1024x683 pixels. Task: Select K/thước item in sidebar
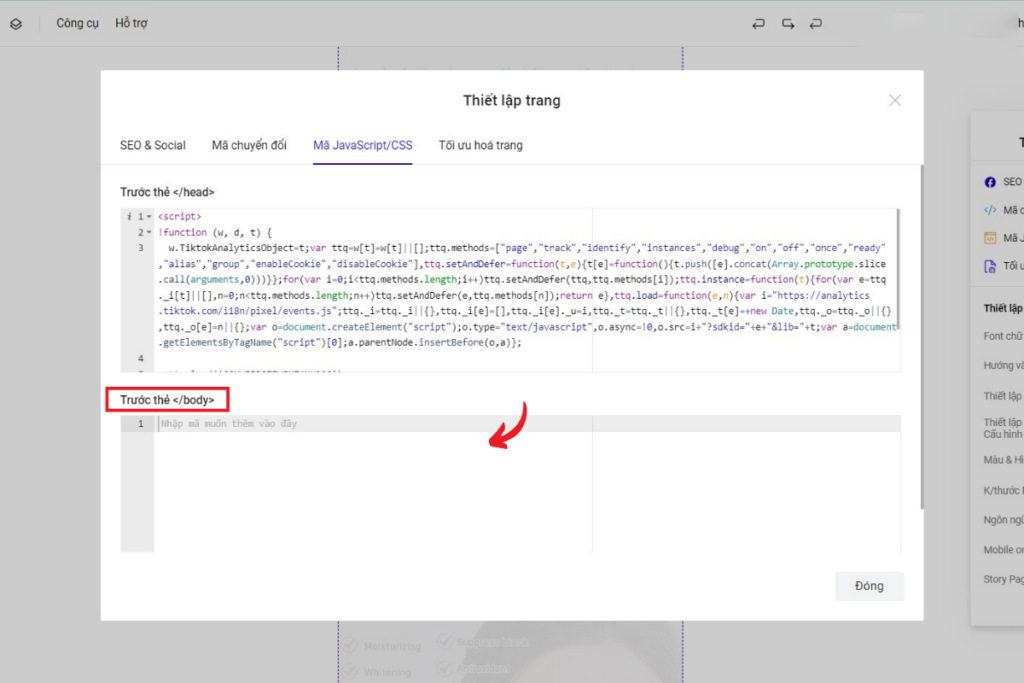pos(1003,490)
